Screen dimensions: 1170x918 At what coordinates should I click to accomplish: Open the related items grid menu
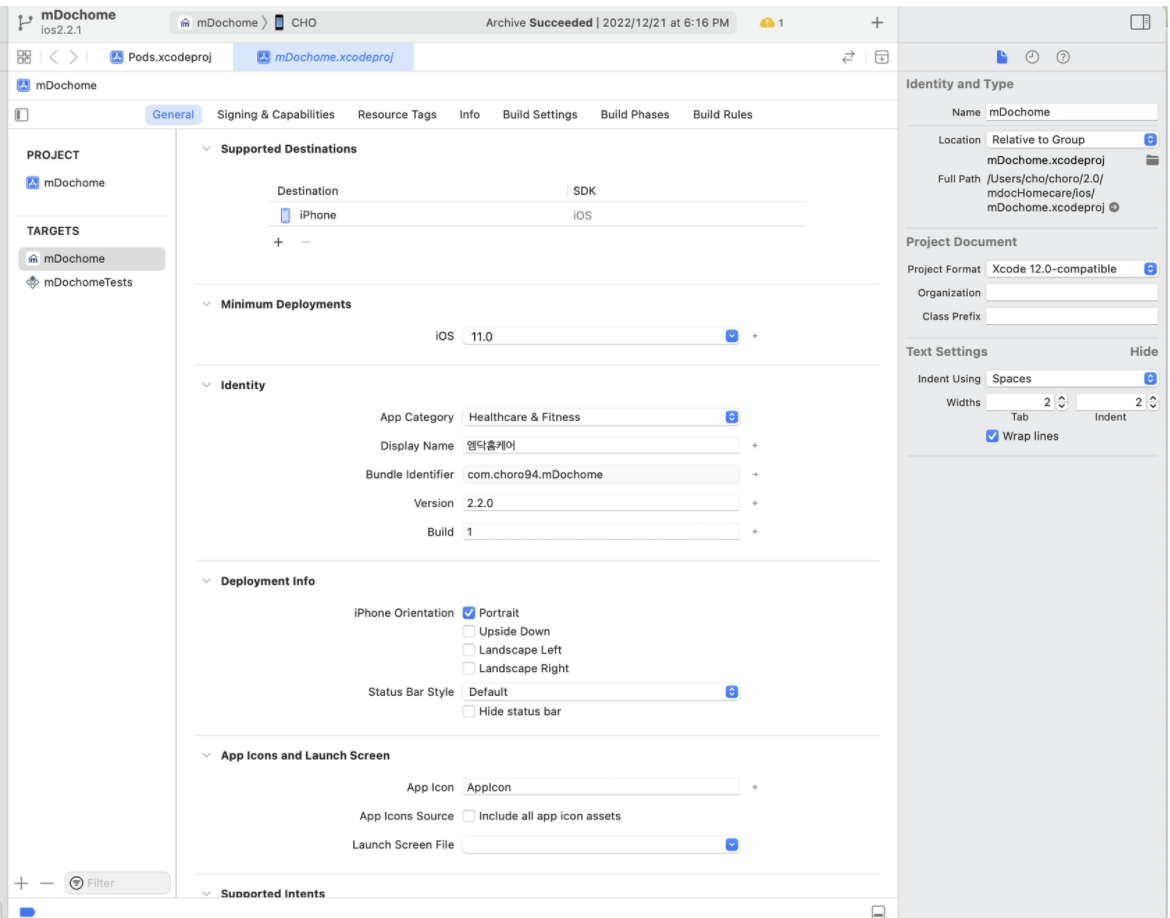coord(24,57)
